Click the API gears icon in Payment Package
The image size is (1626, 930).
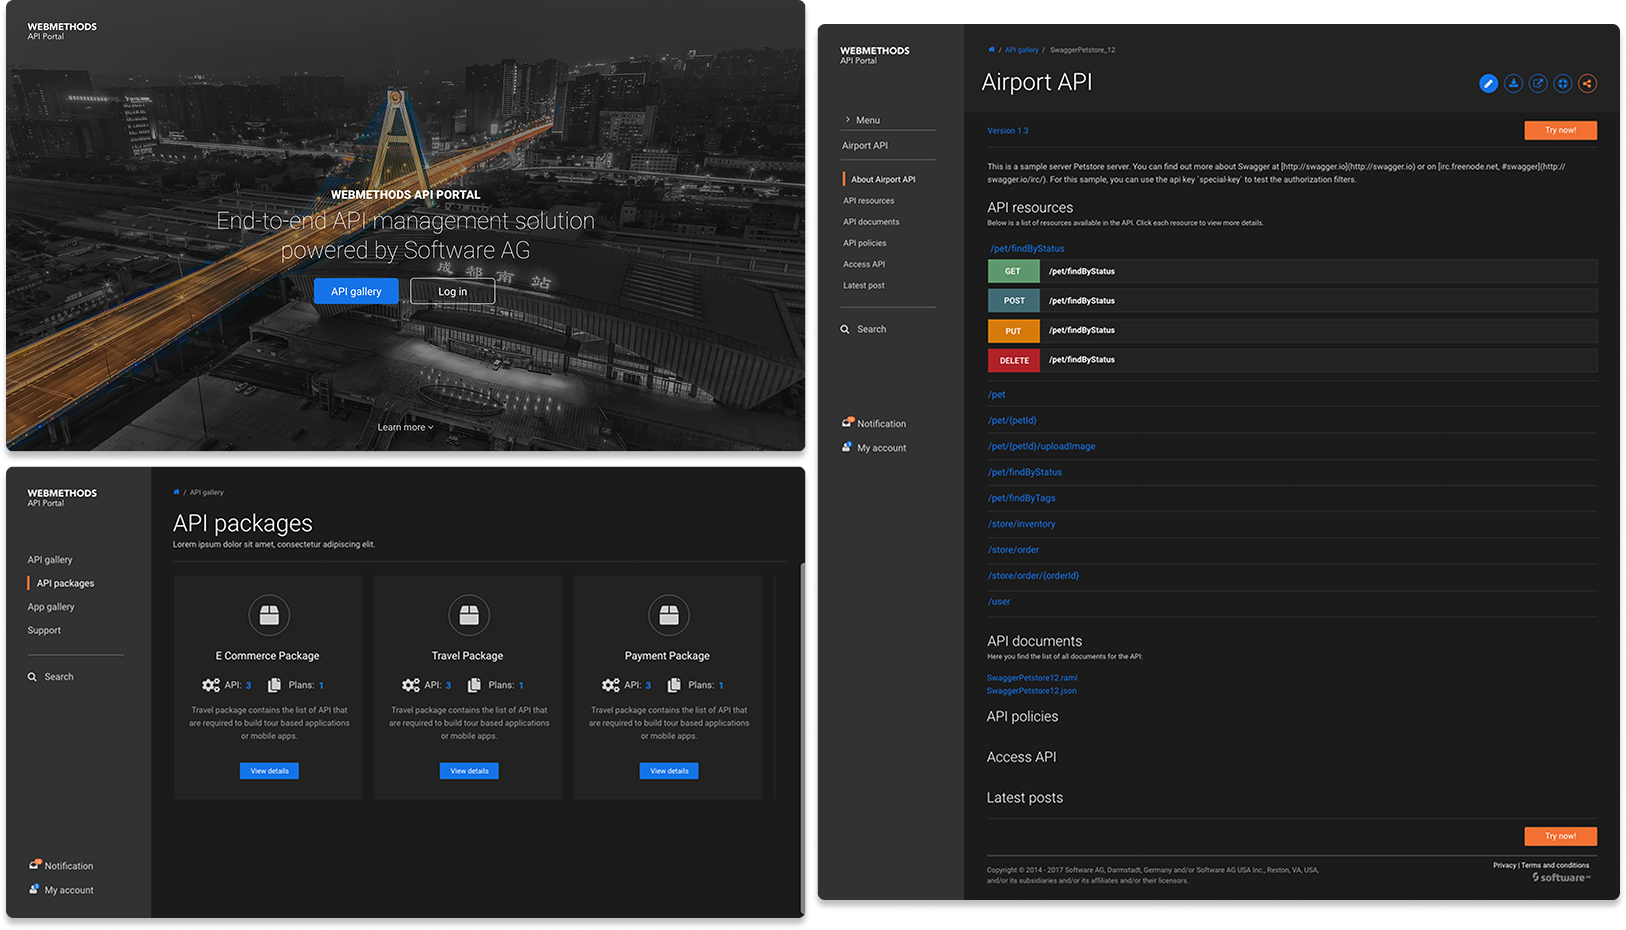(611, 685)
